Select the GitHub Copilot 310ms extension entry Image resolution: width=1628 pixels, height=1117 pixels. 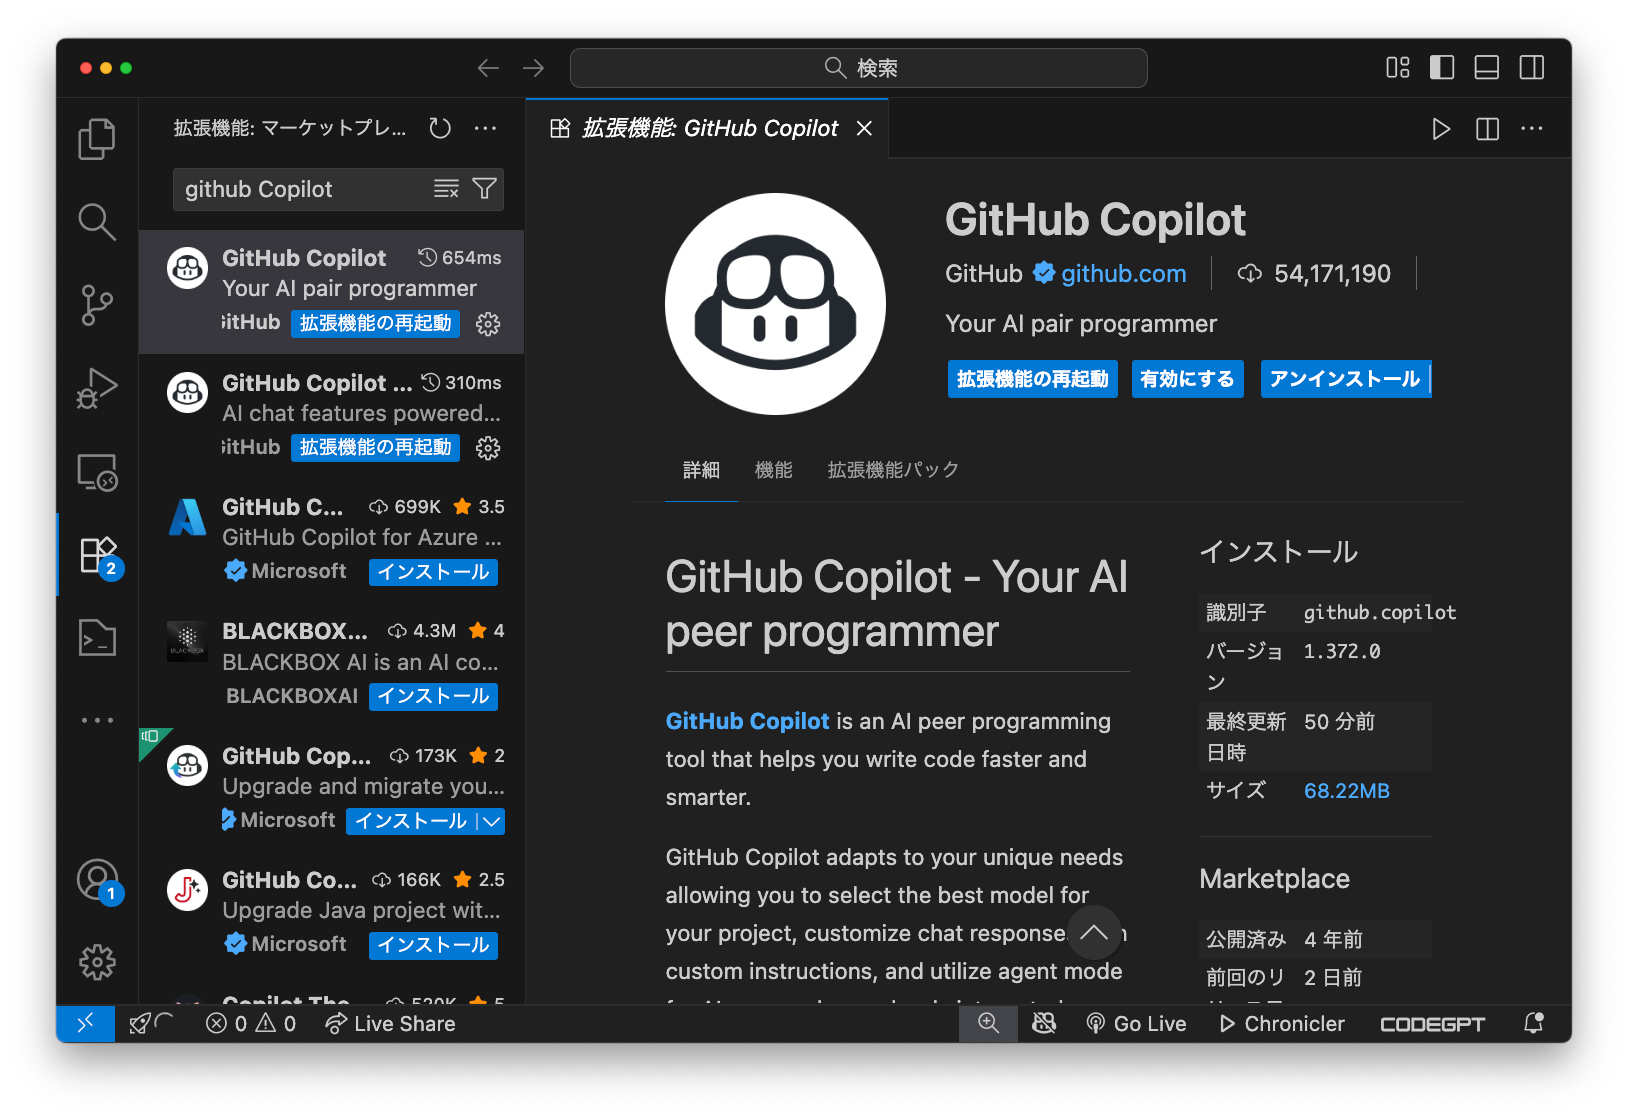coord(332,416)
